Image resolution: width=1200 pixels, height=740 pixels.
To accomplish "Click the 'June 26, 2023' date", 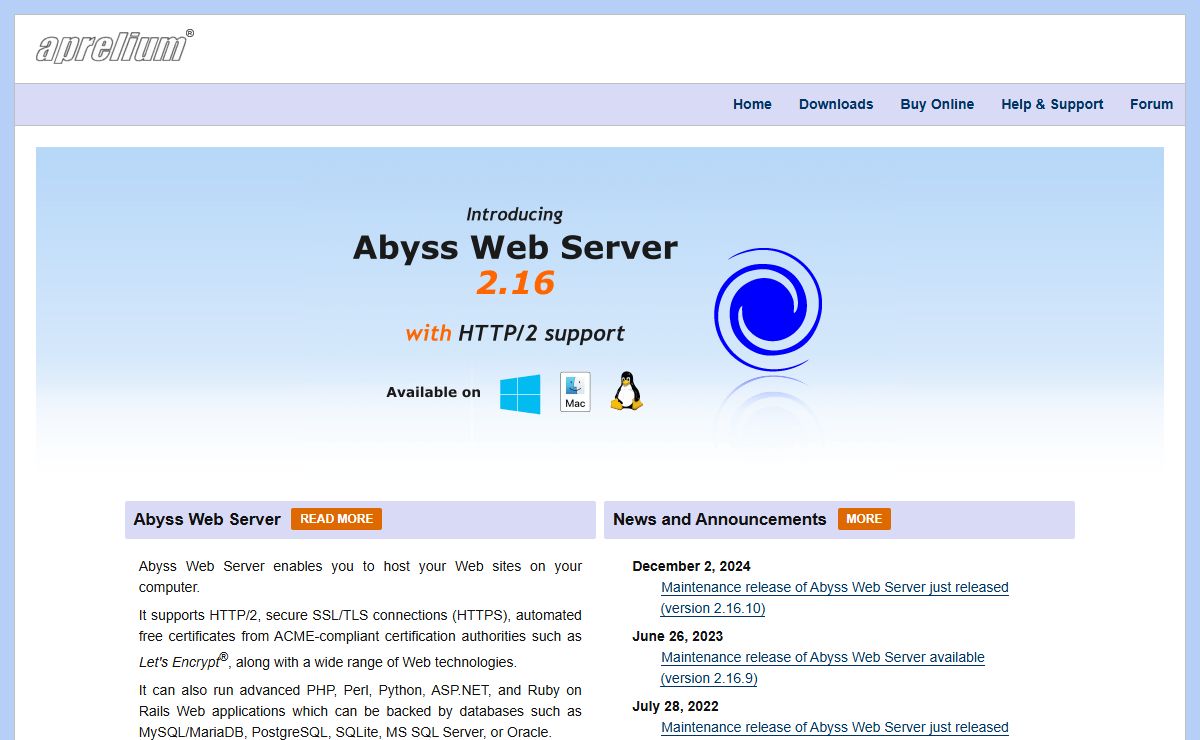I will pos(677,636).
